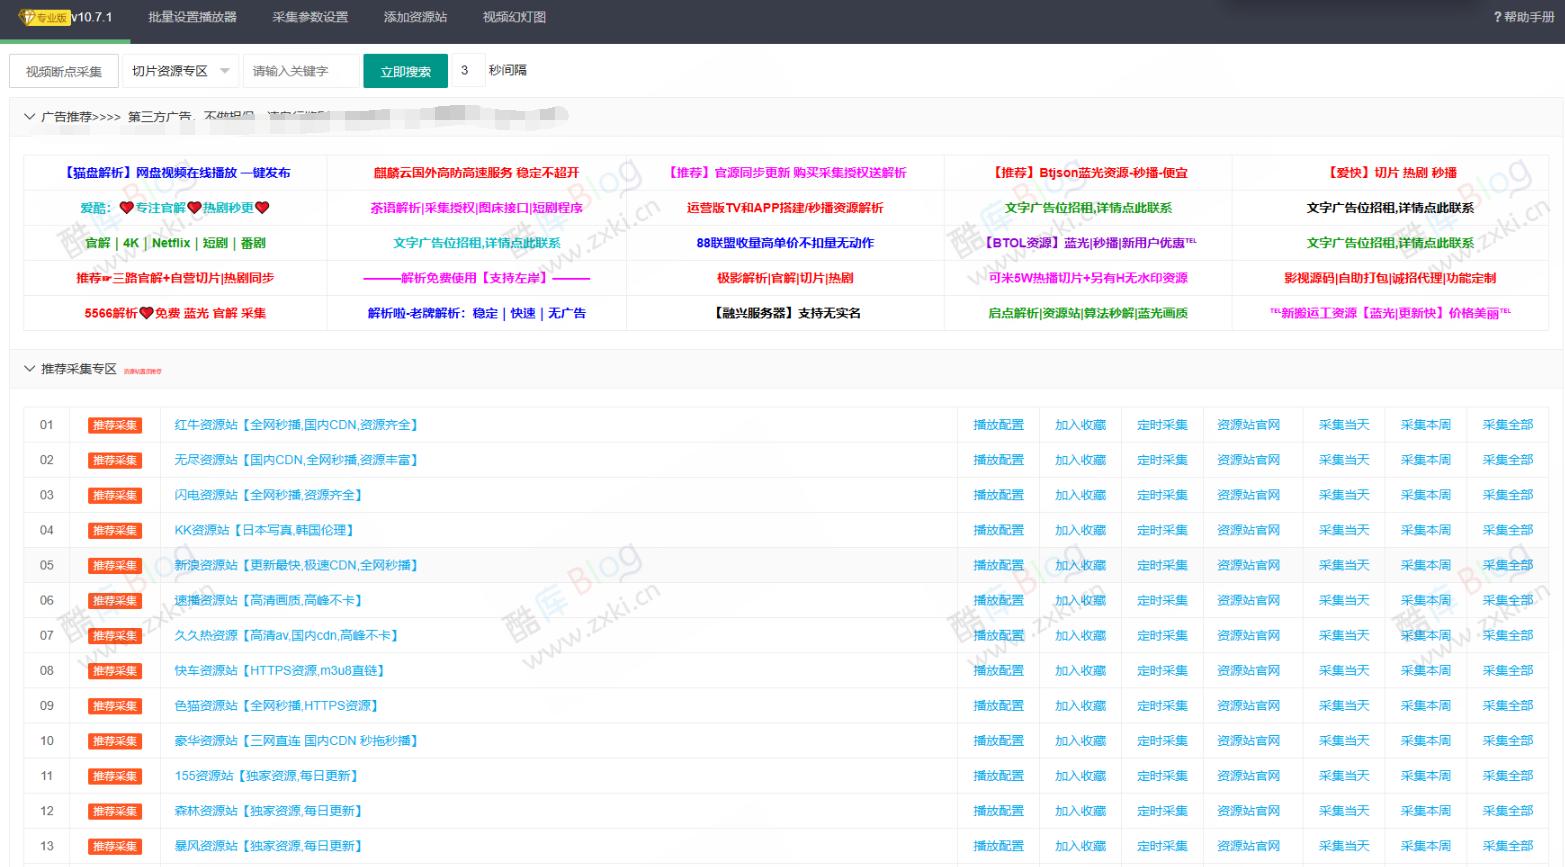Select the 视频断点采集 tab
This screenshot has width=1565, height=867.
tap(66, 70)
